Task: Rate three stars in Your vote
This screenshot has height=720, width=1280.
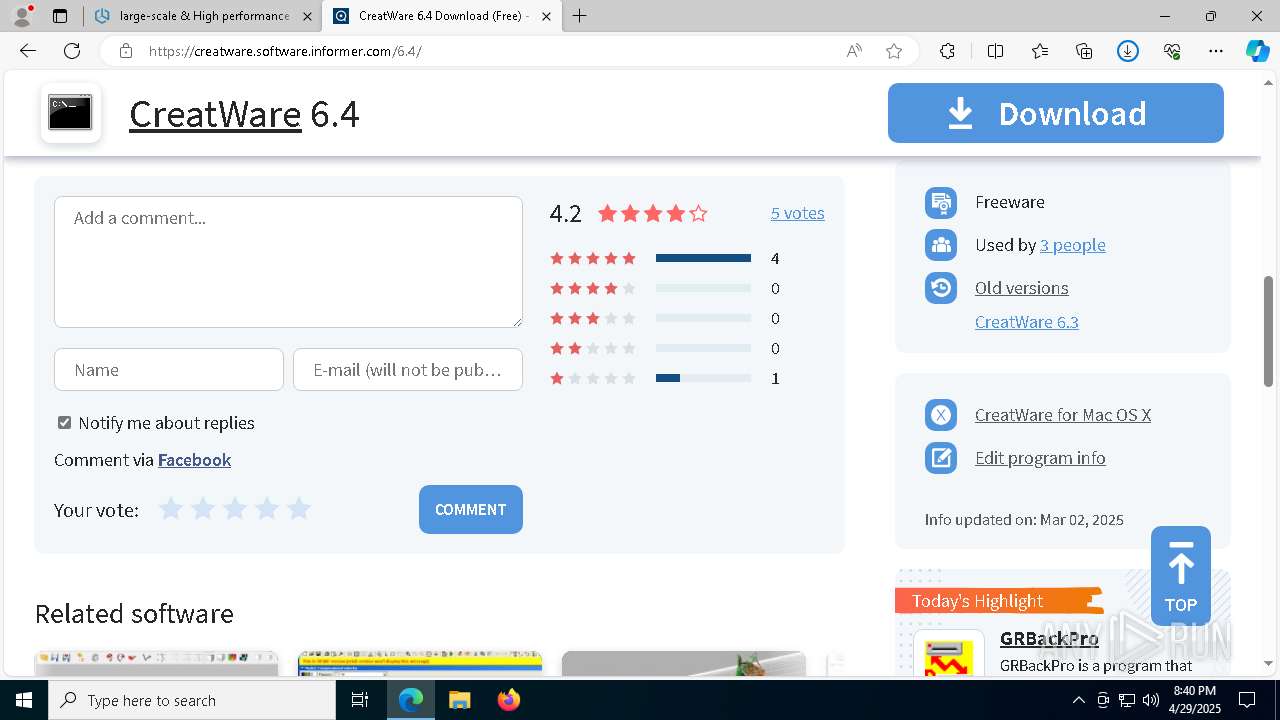Action: click(235, 509)
